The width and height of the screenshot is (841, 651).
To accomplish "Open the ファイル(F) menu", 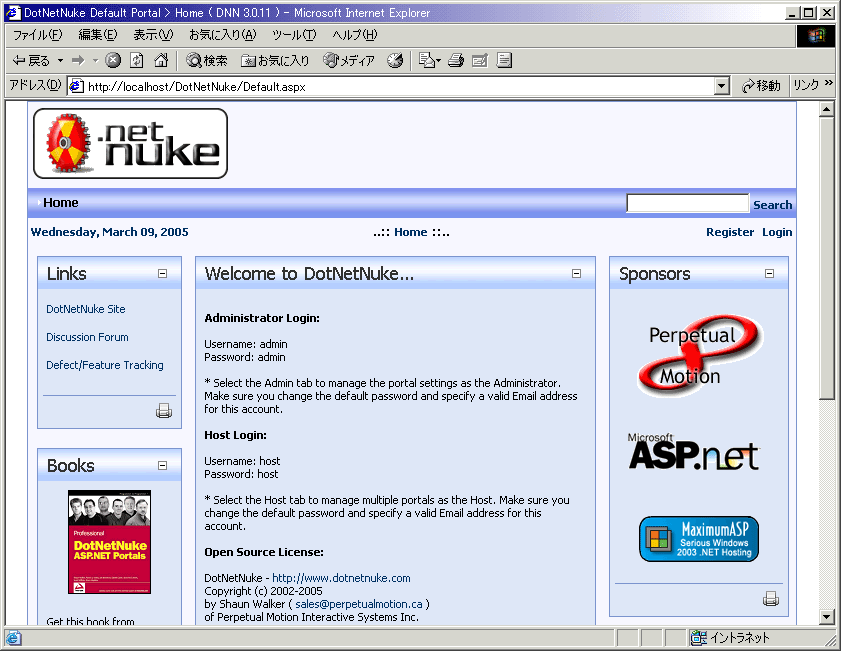I will pyautogui.click(x=38, y=35).
